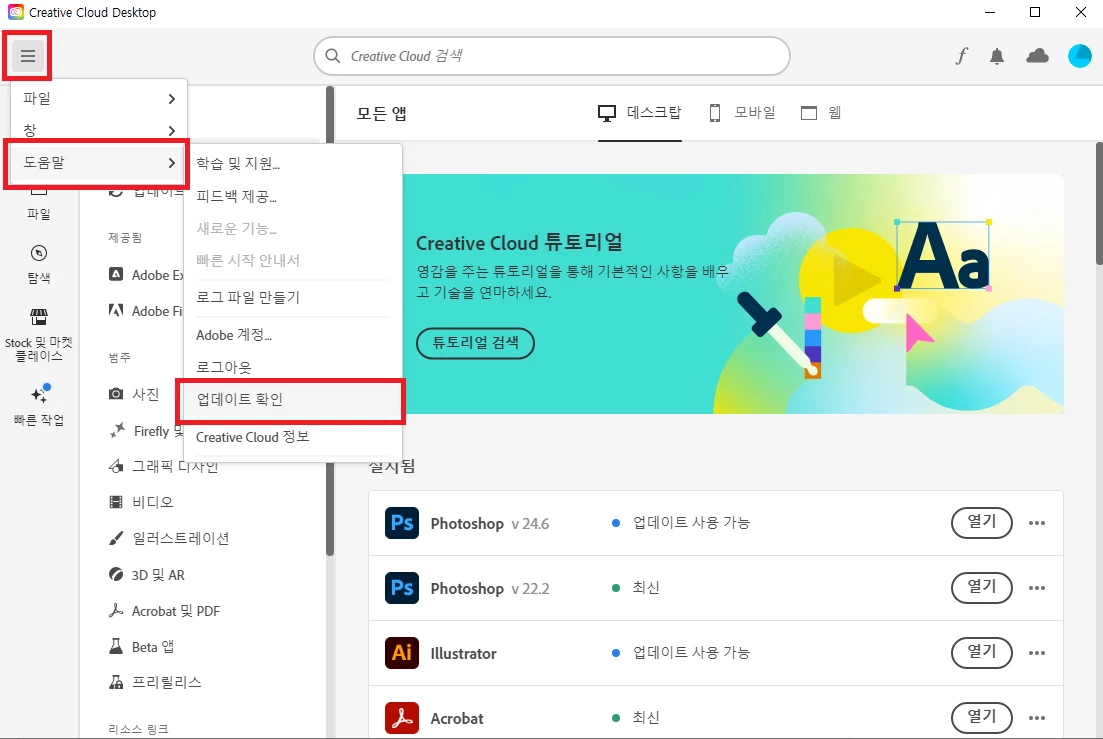Click the Creative Cloud 검색 field

coord(552,56)
